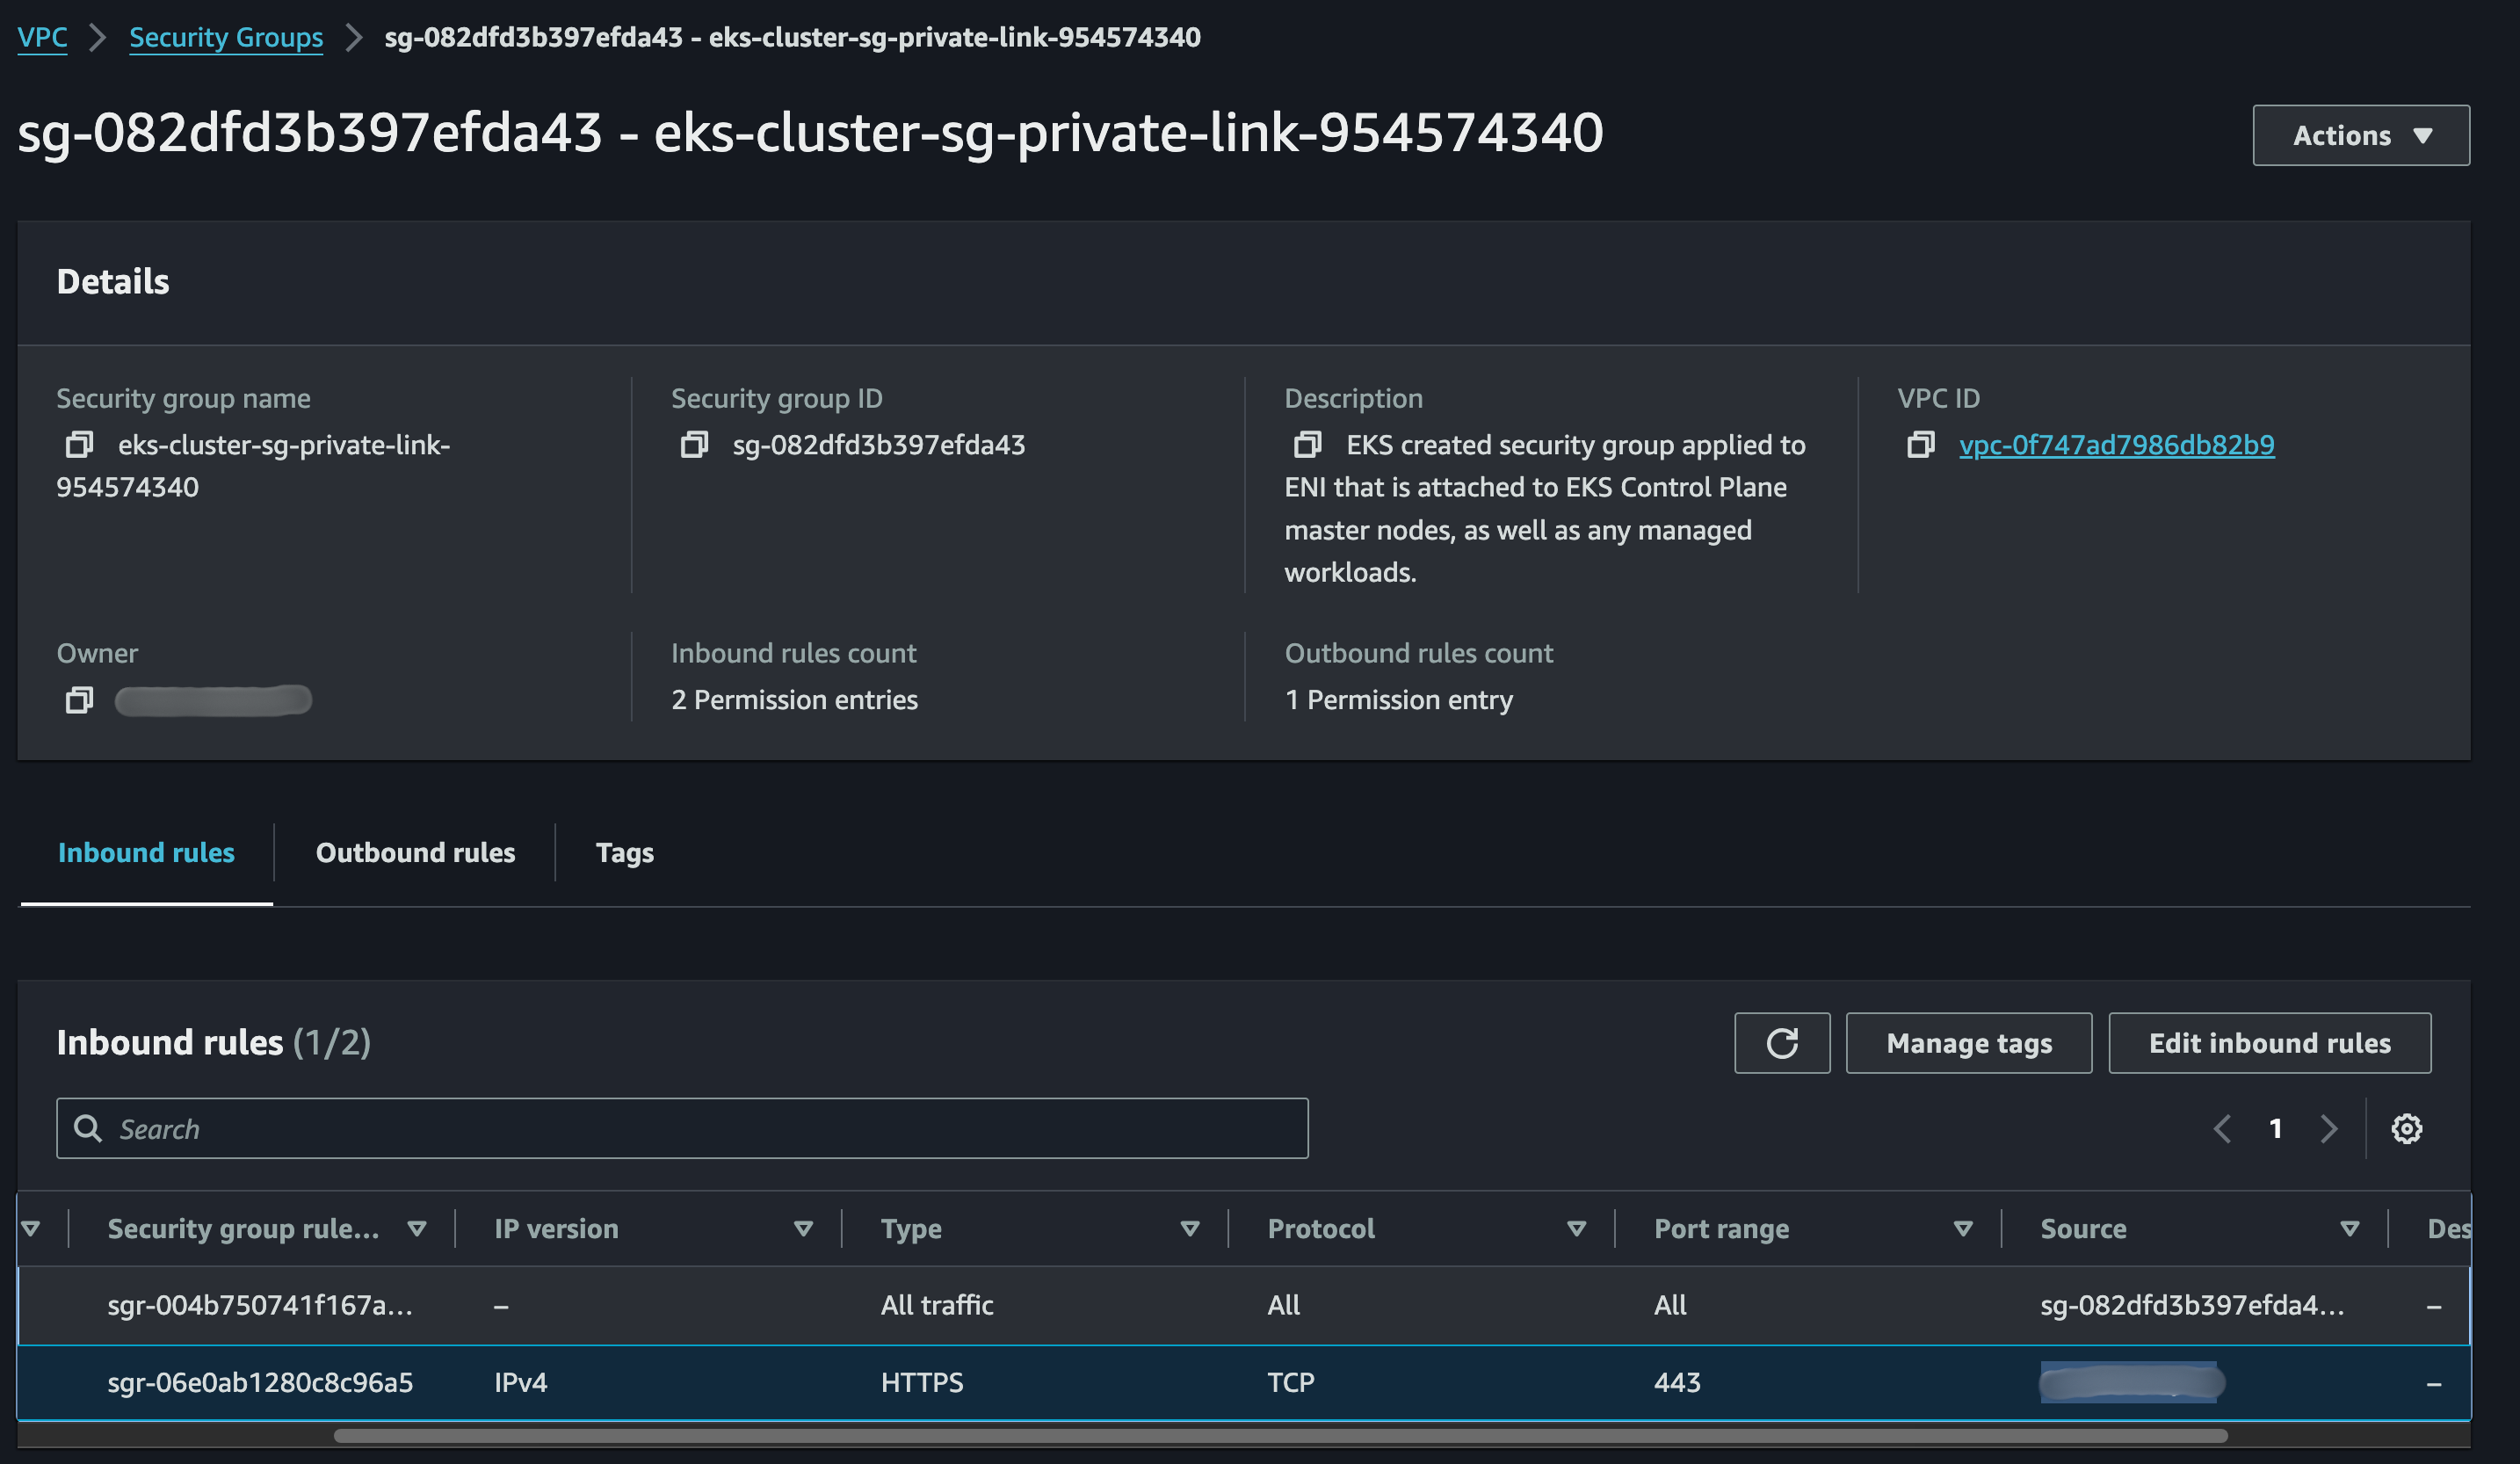Copy the security group name
2520x1464 pixels.
coord(79,444)
